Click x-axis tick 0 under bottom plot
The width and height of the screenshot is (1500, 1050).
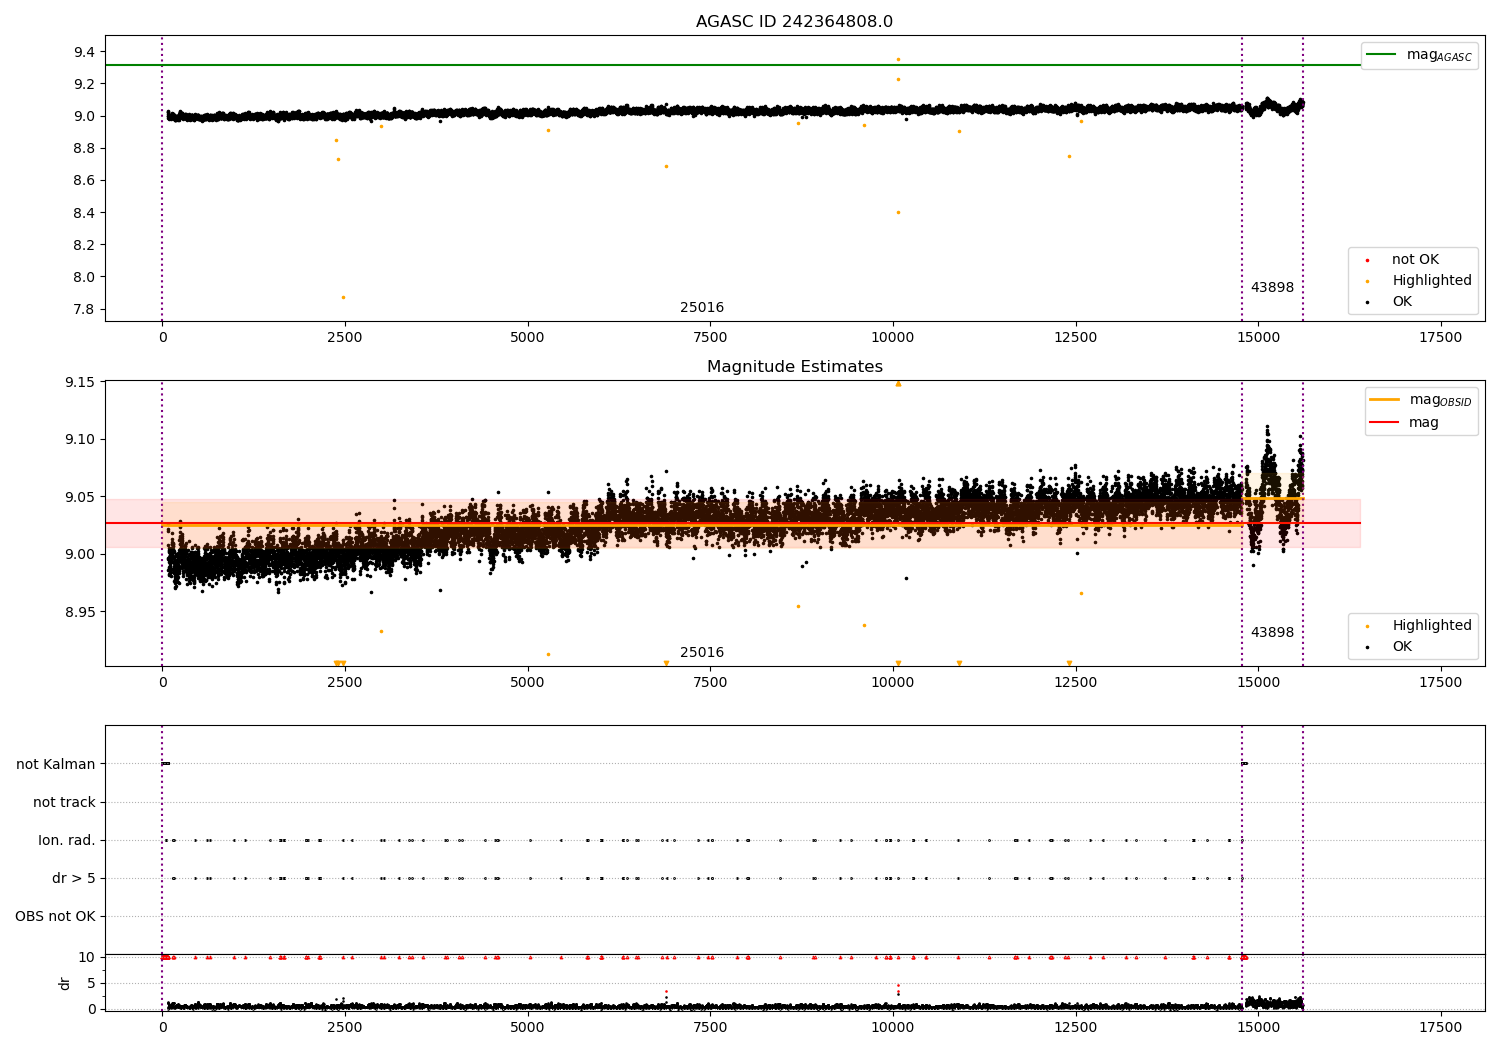coord(162,1028)
